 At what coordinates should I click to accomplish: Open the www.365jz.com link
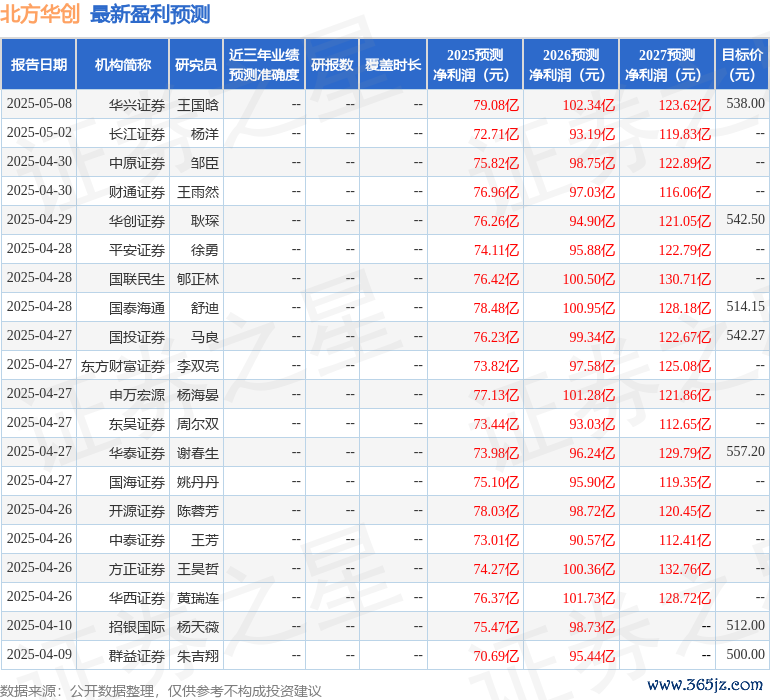tap(705, 684)
